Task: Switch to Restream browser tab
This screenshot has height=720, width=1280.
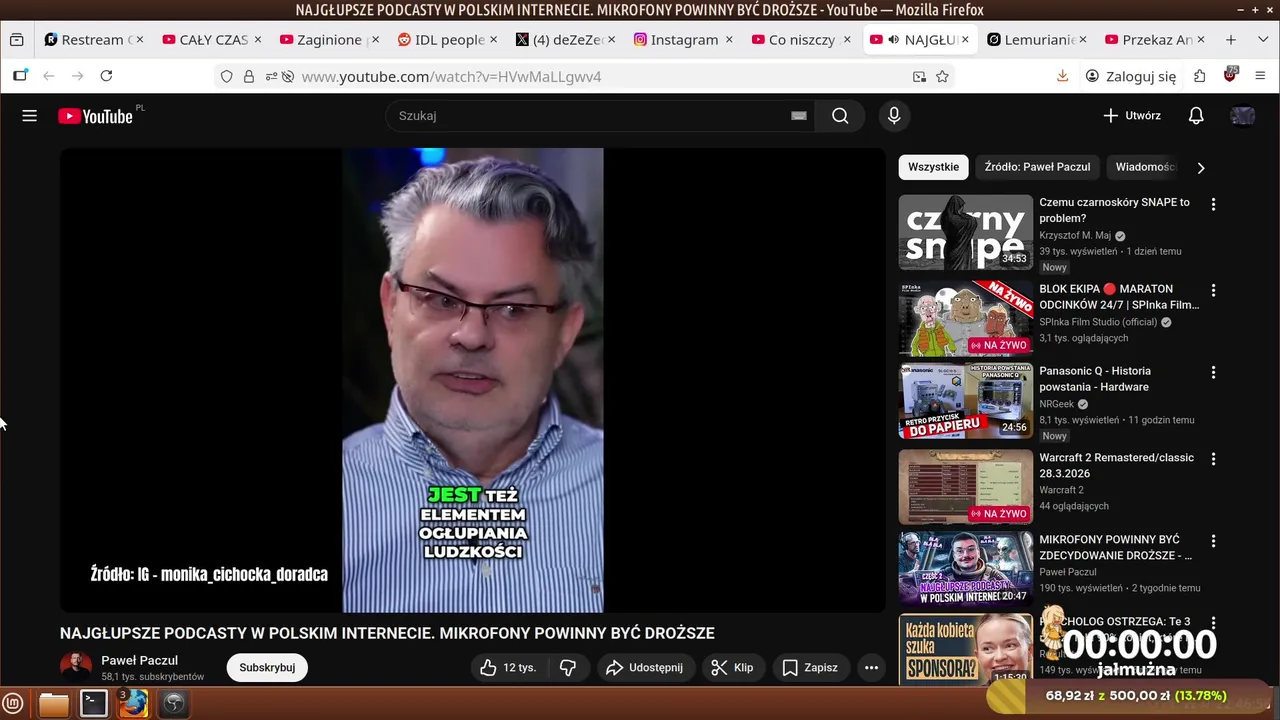Action: (92, 40)
